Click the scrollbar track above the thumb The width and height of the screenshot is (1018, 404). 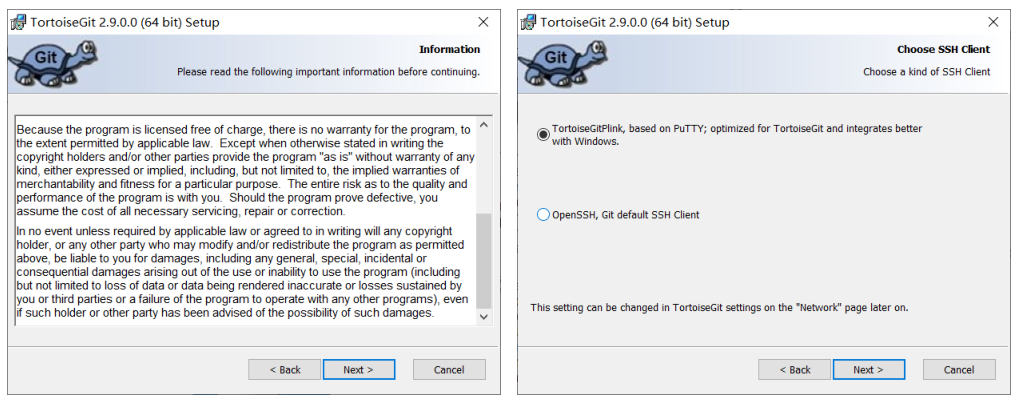[484, 173]
